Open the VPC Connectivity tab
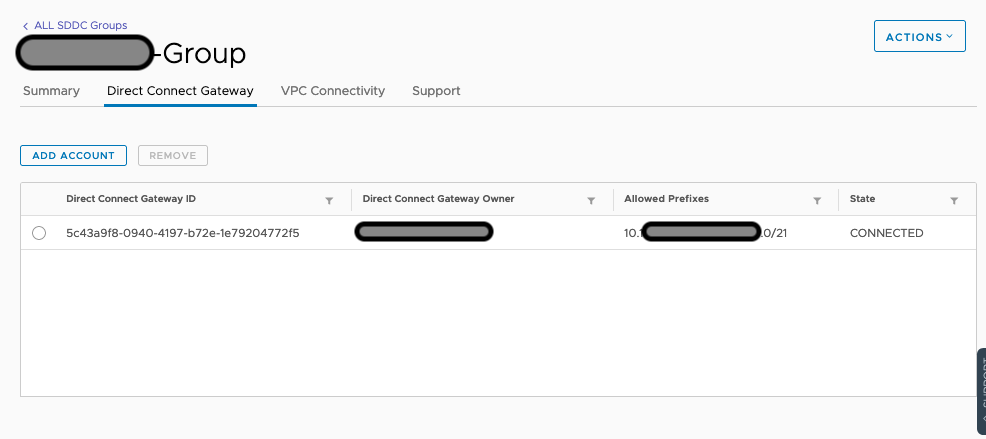The image size is (986, 439). click(x=332, y=91)
